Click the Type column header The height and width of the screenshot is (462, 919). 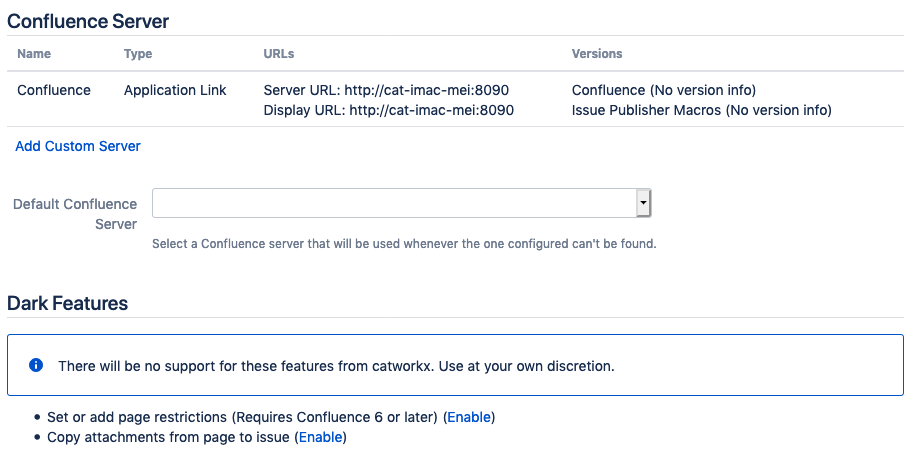[x=138, y=53]
